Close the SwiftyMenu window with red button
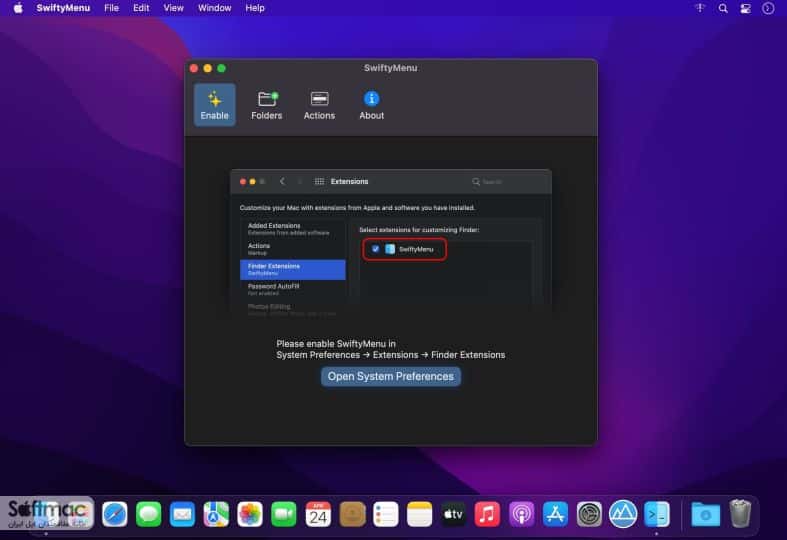 (x=194, y=68)
